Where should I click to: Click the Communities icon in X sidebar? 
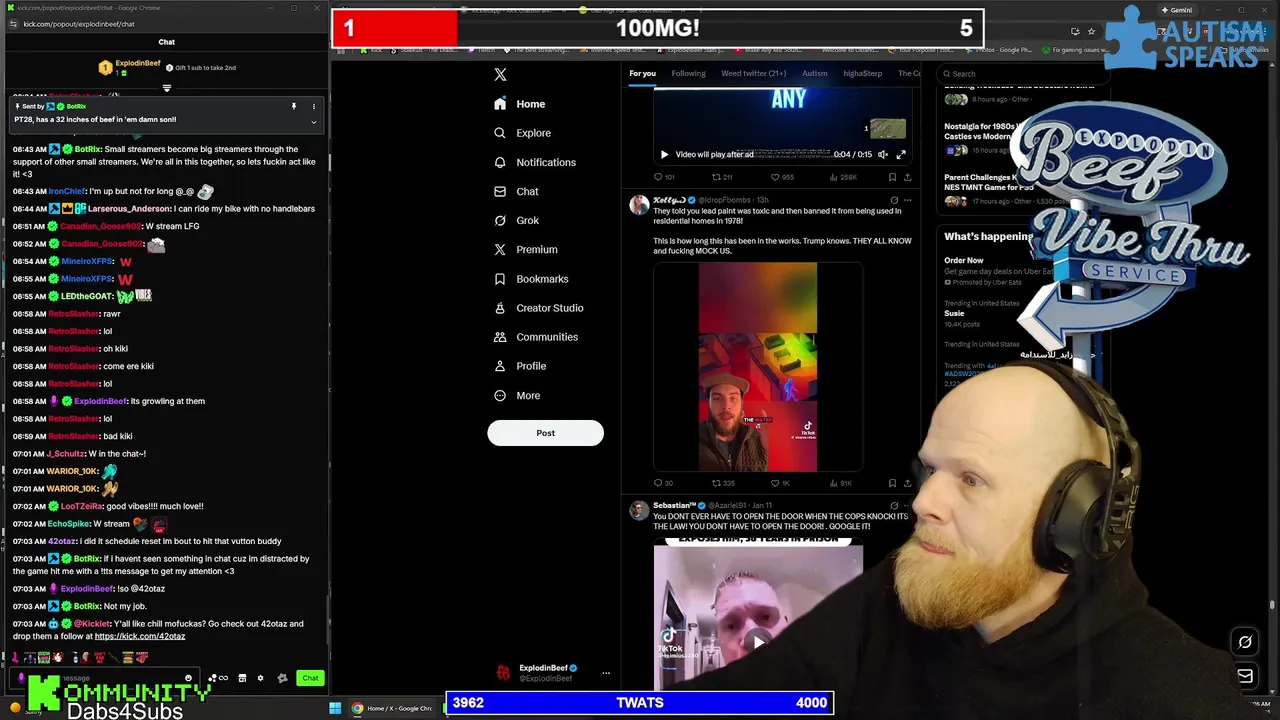pos(500,337)
